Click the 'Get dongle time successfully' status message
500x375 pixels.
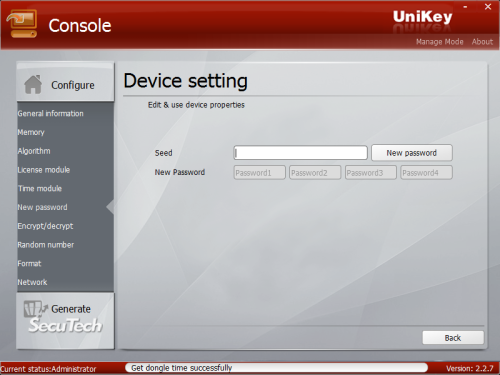(x=182, y=368)
